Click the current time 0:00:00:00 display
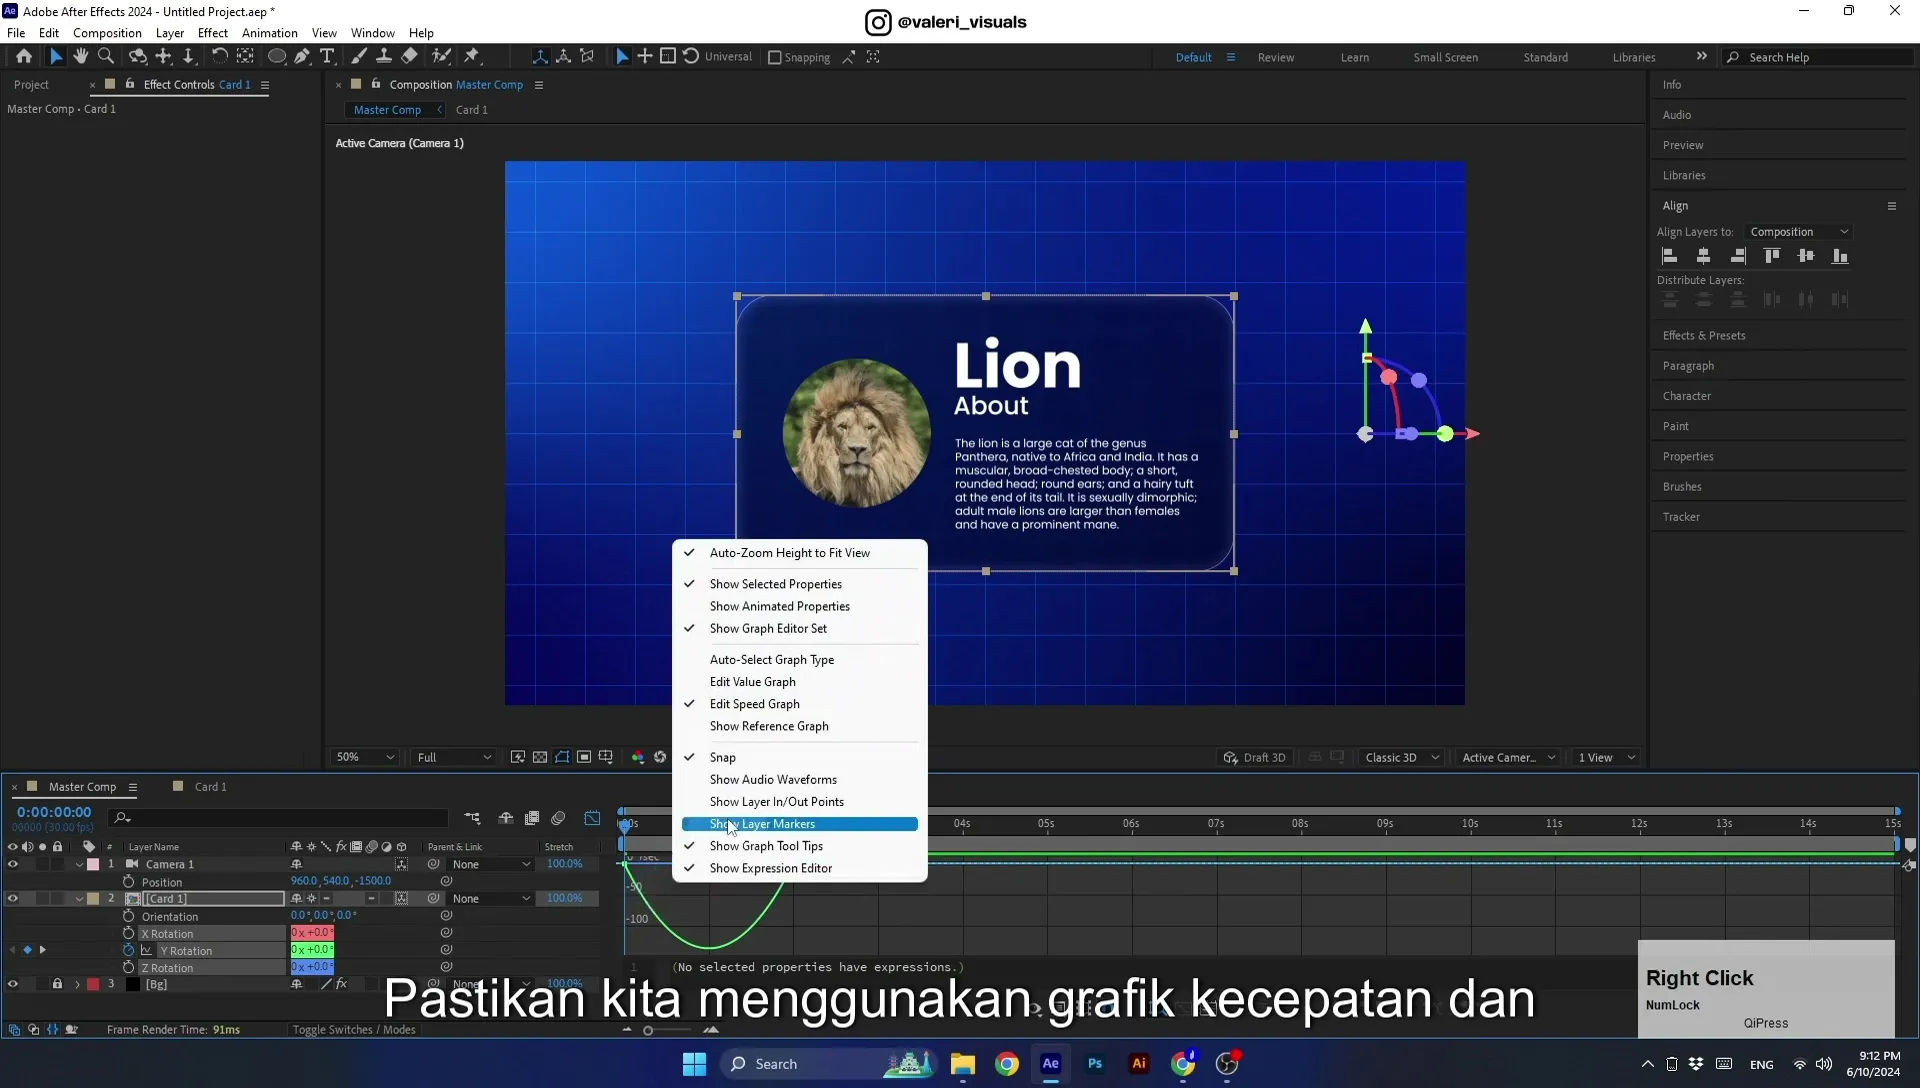Screen dimensions: 1920x1088 (x=54, y=813)
